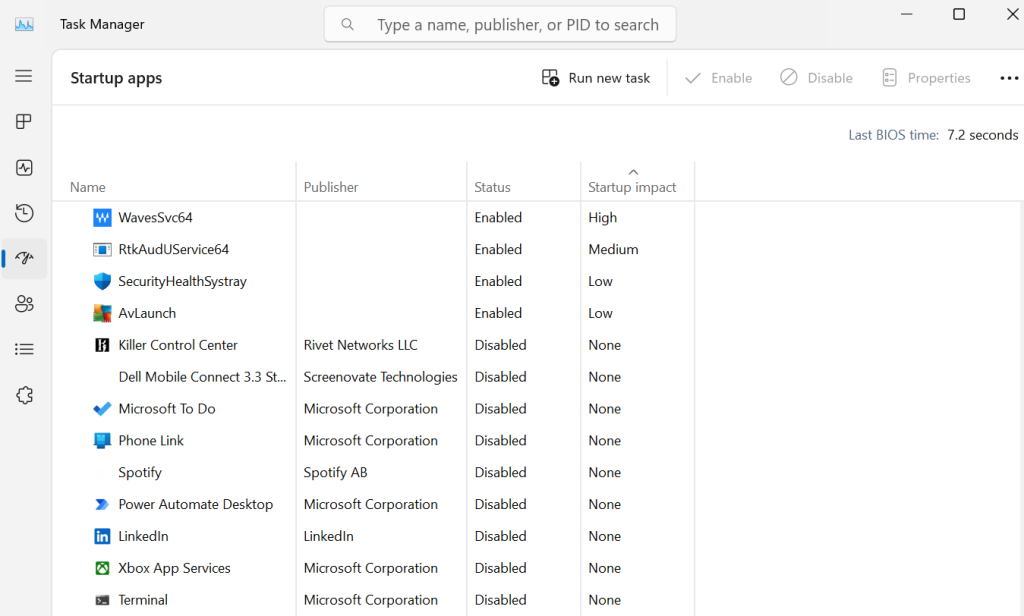The height and width of the screenshot is (616, 1024).
Task: Click the Terminal app icon
Action: point(103,600)
